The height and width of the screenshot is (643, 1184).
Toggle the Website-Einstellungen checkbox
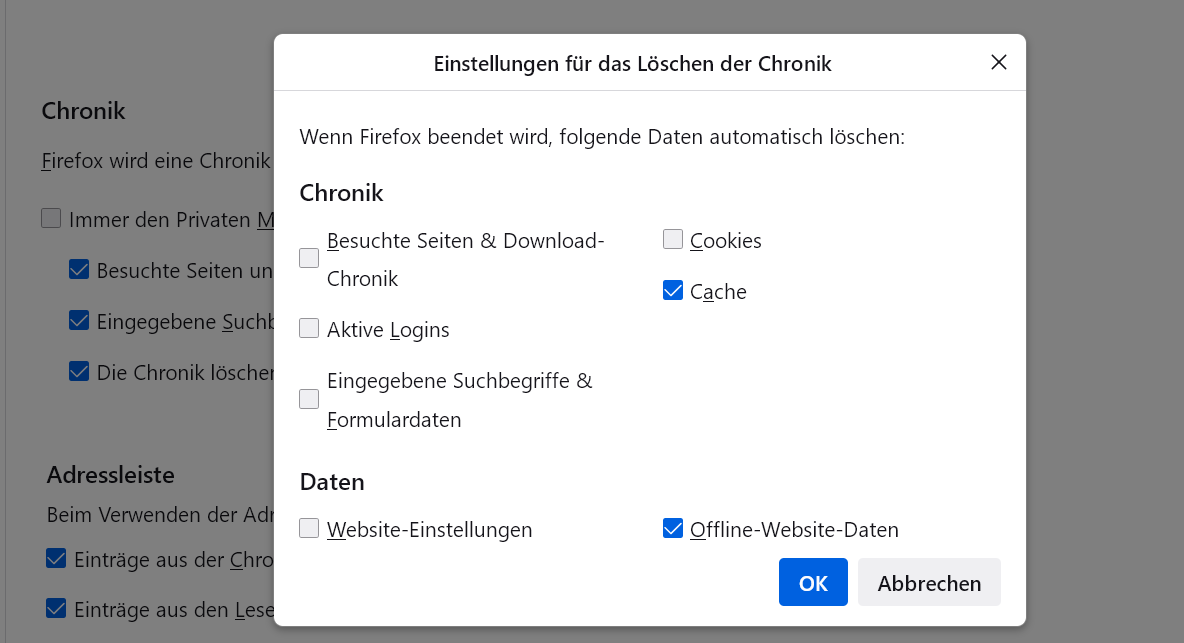(310, 529)
